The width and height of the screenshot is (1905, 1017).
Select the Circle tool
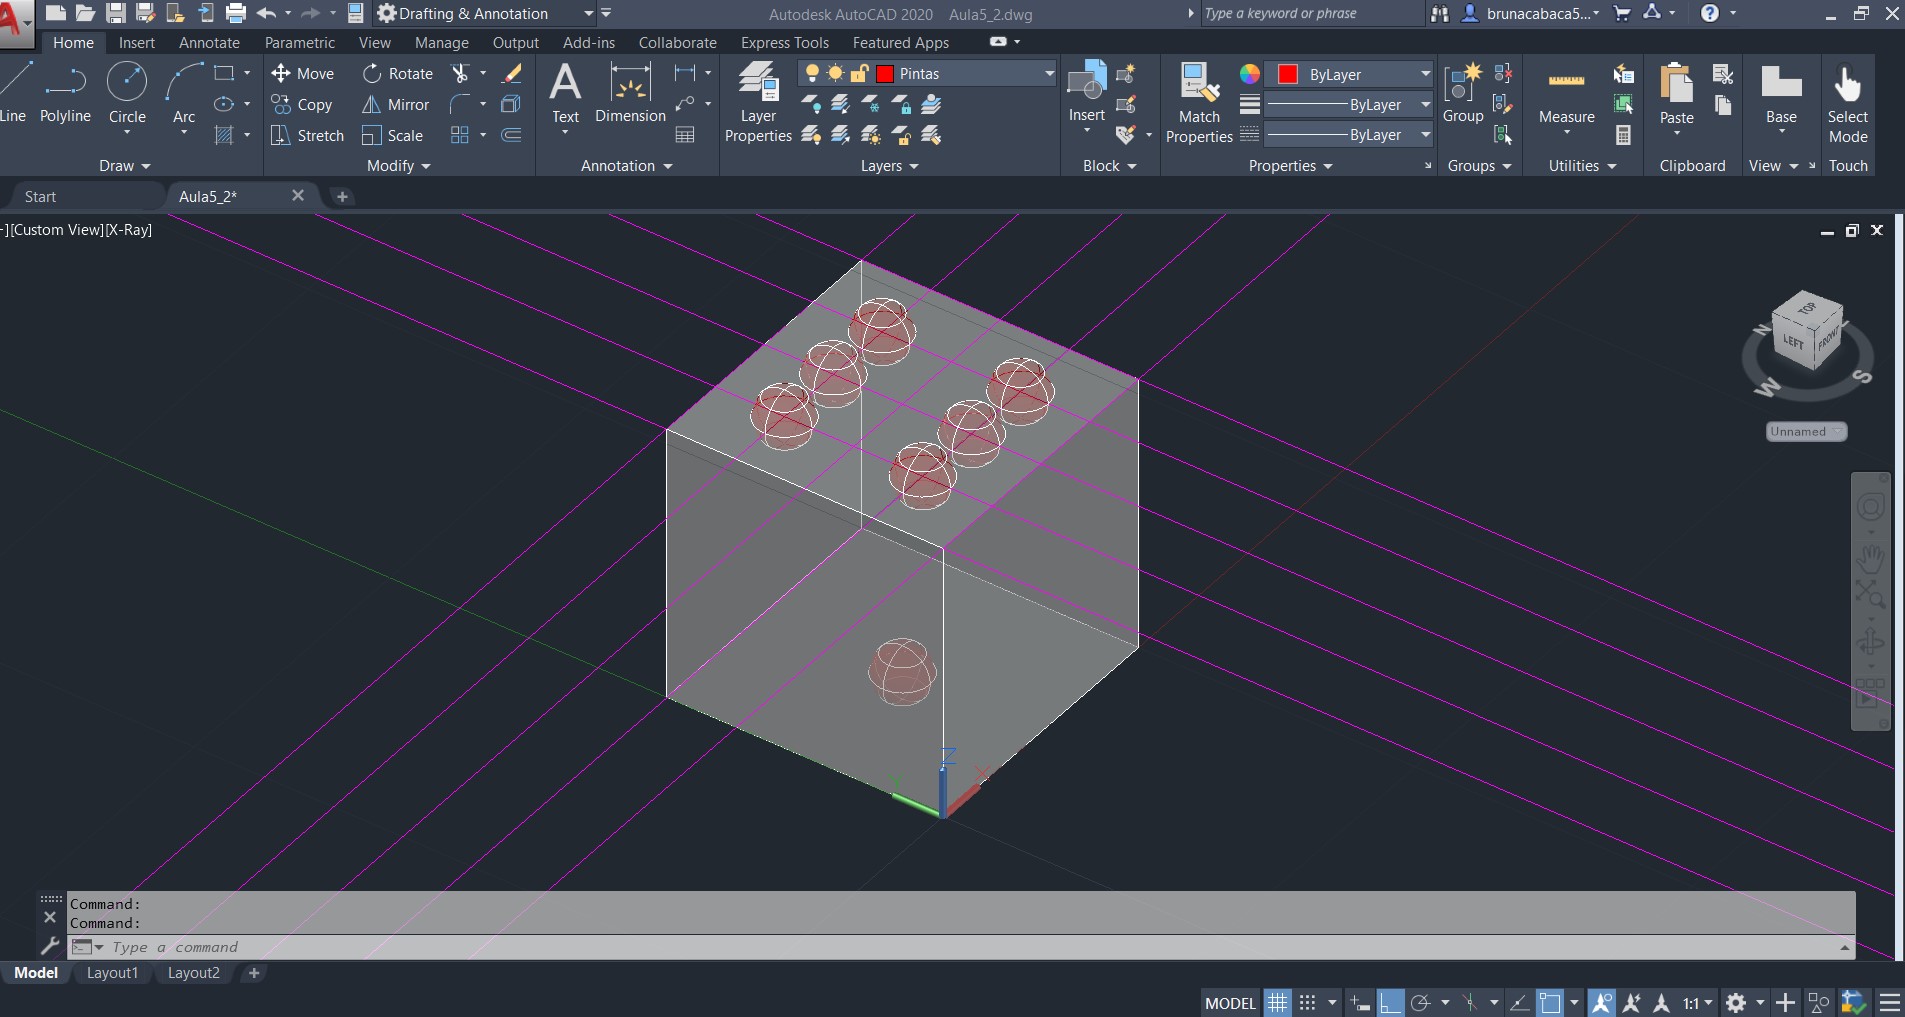(x=127, y=92)
